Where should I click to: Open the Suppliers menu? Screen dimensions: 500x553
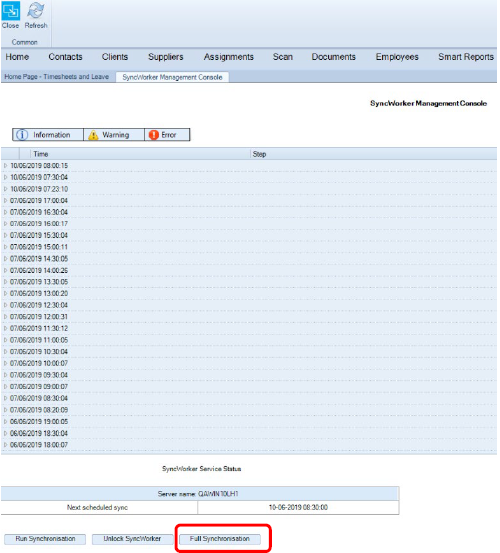coord(166,57)
